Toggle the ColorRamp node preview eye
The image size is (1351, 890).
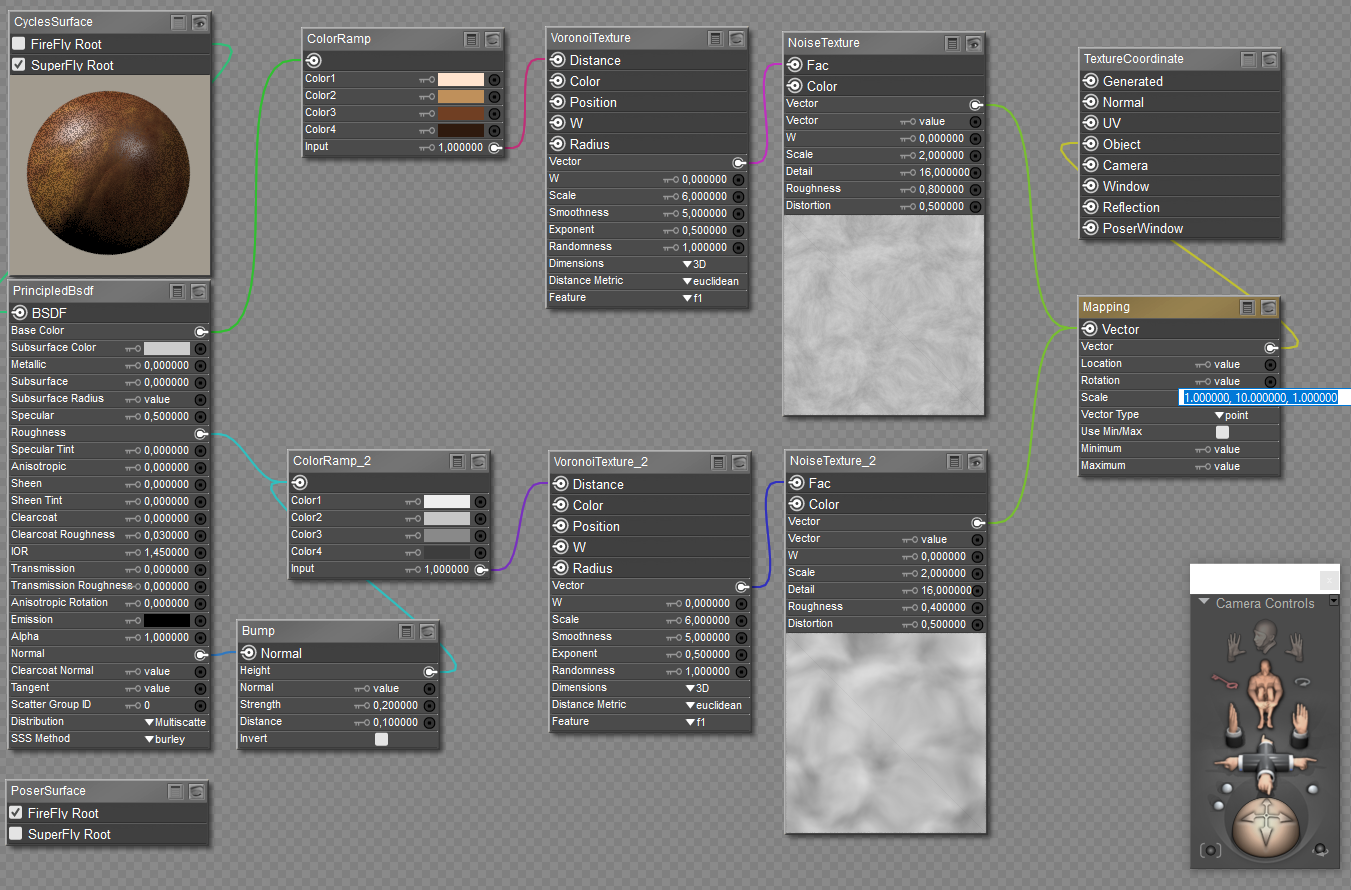coord(493,39)
